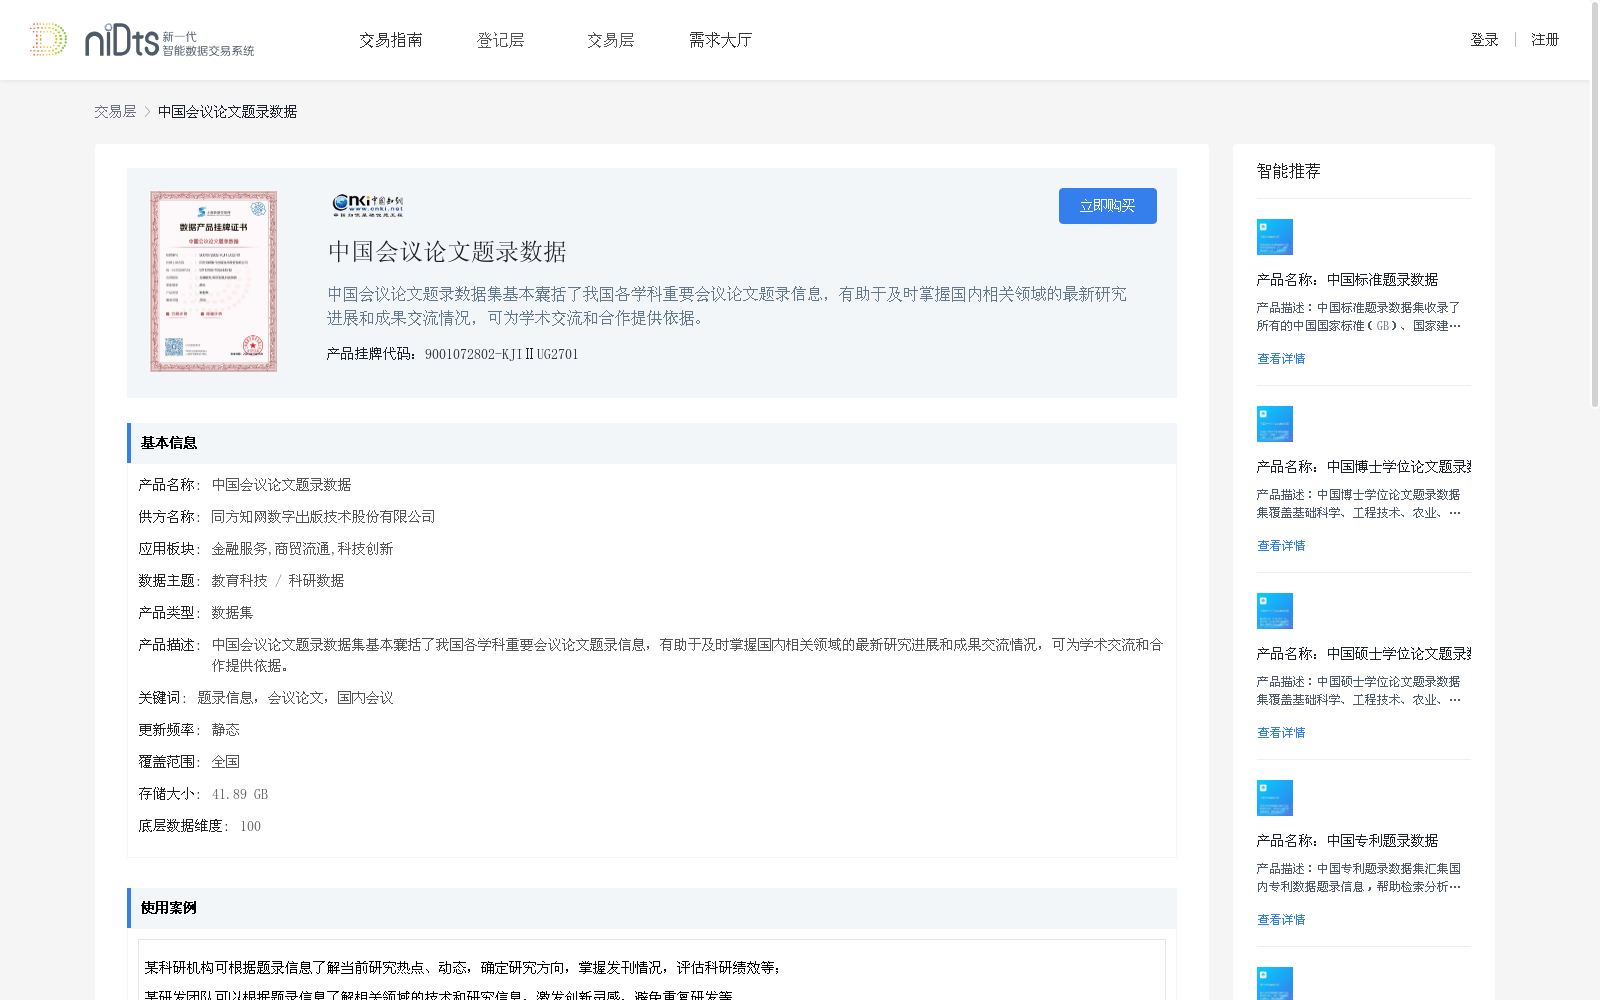Click the 登录 link
The image size is (1600, 1000).
pos(1484,40)
